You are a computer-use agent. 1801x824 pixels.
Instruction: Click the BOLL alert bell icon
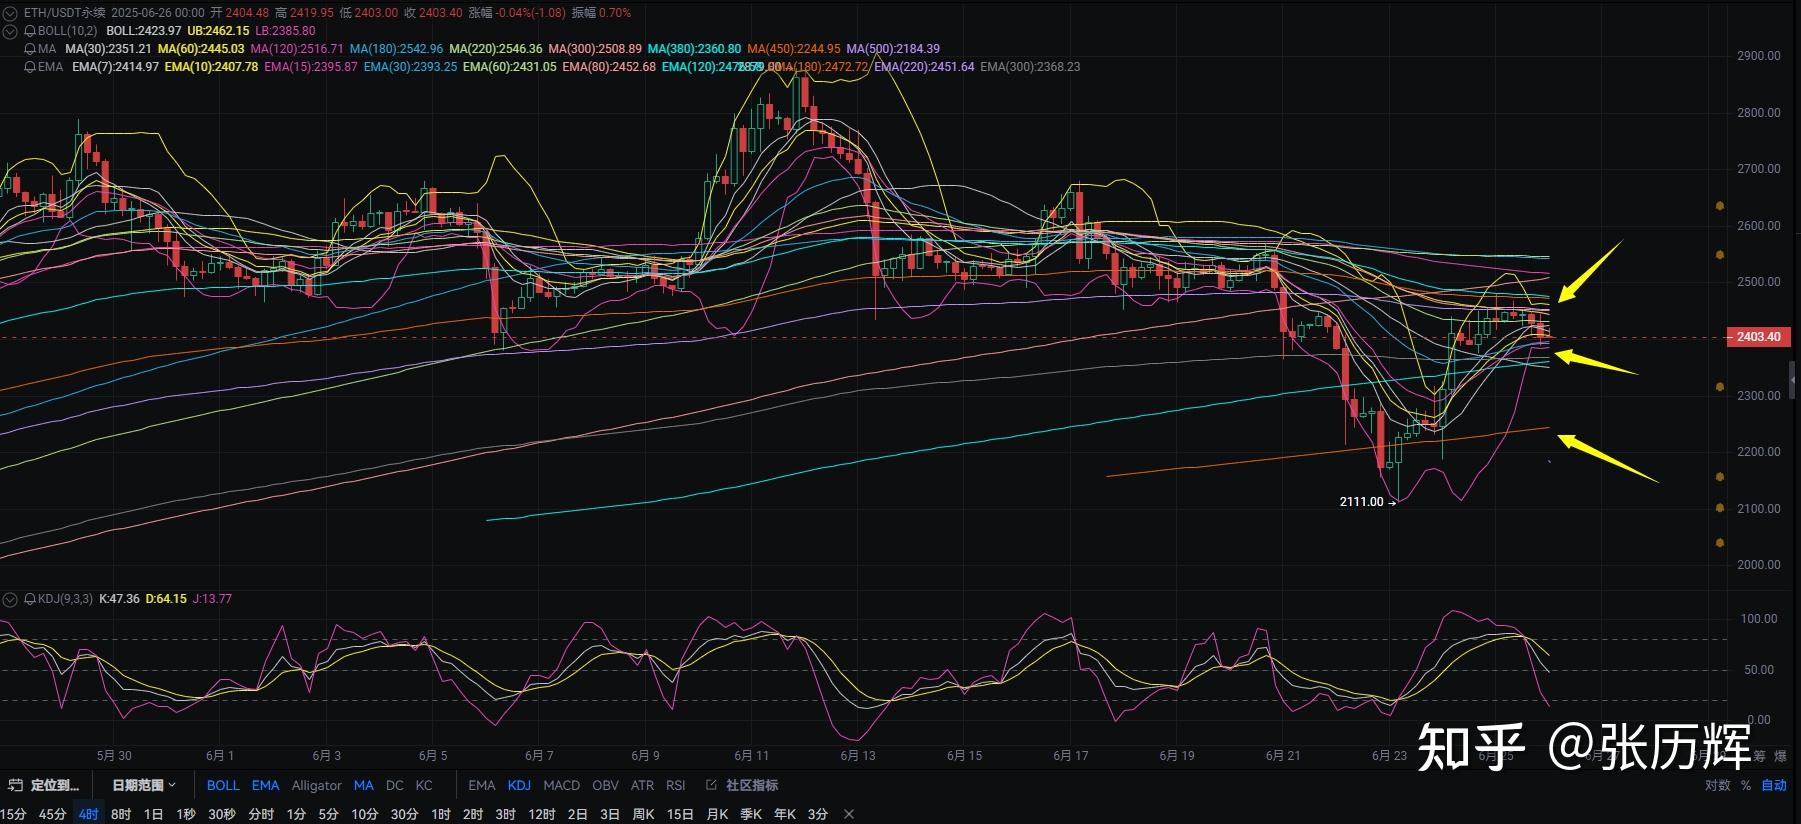point(29,31)
